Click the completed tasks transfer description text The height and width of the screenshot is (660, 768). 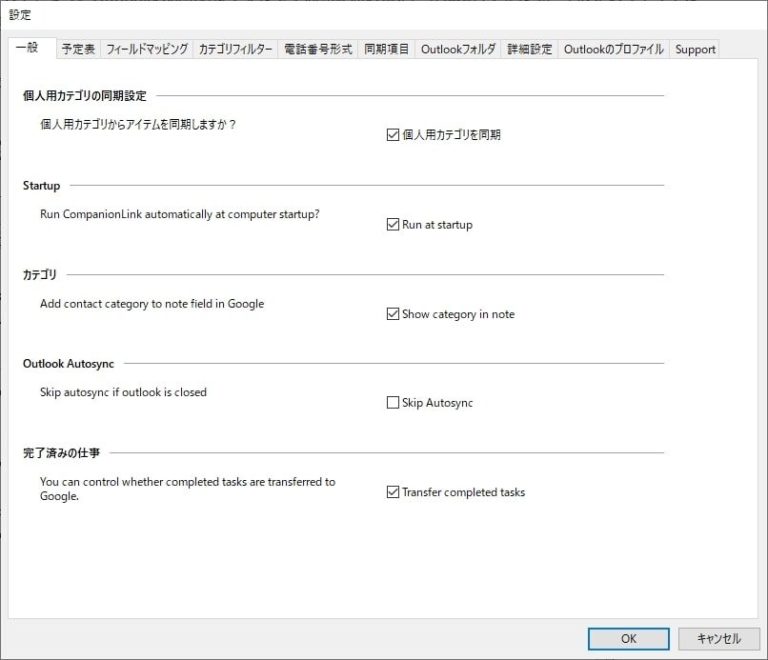(x=188, y=489)
